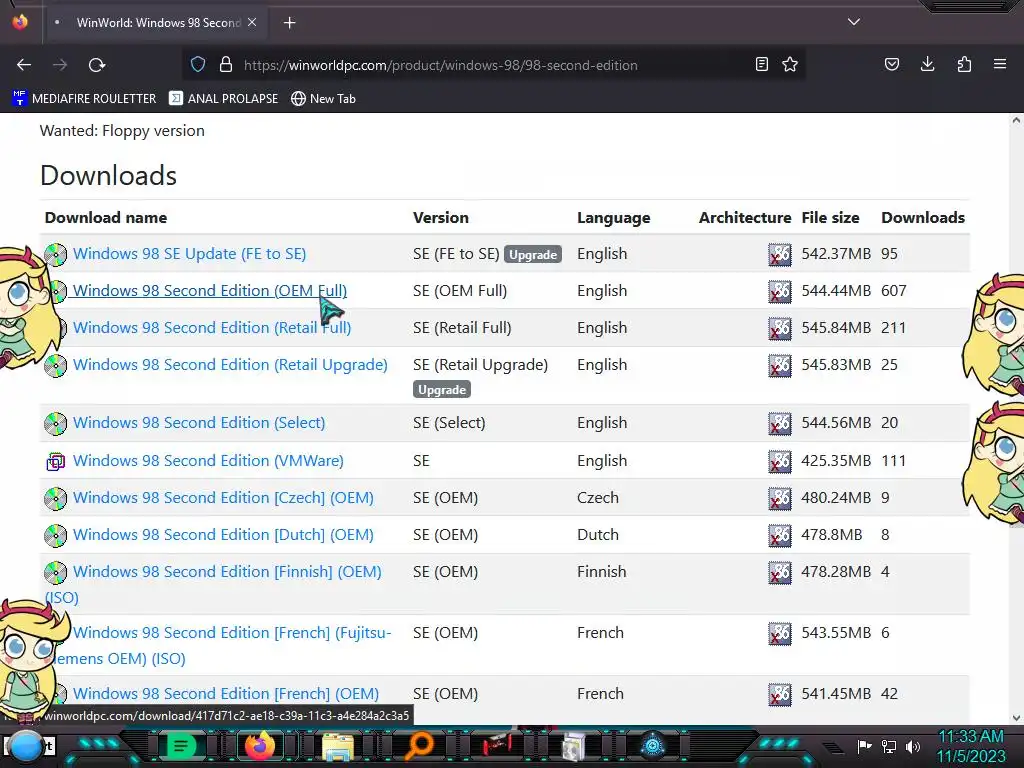
Task: Open the Firefox hamburger application menu
Action: (1000, 65)
